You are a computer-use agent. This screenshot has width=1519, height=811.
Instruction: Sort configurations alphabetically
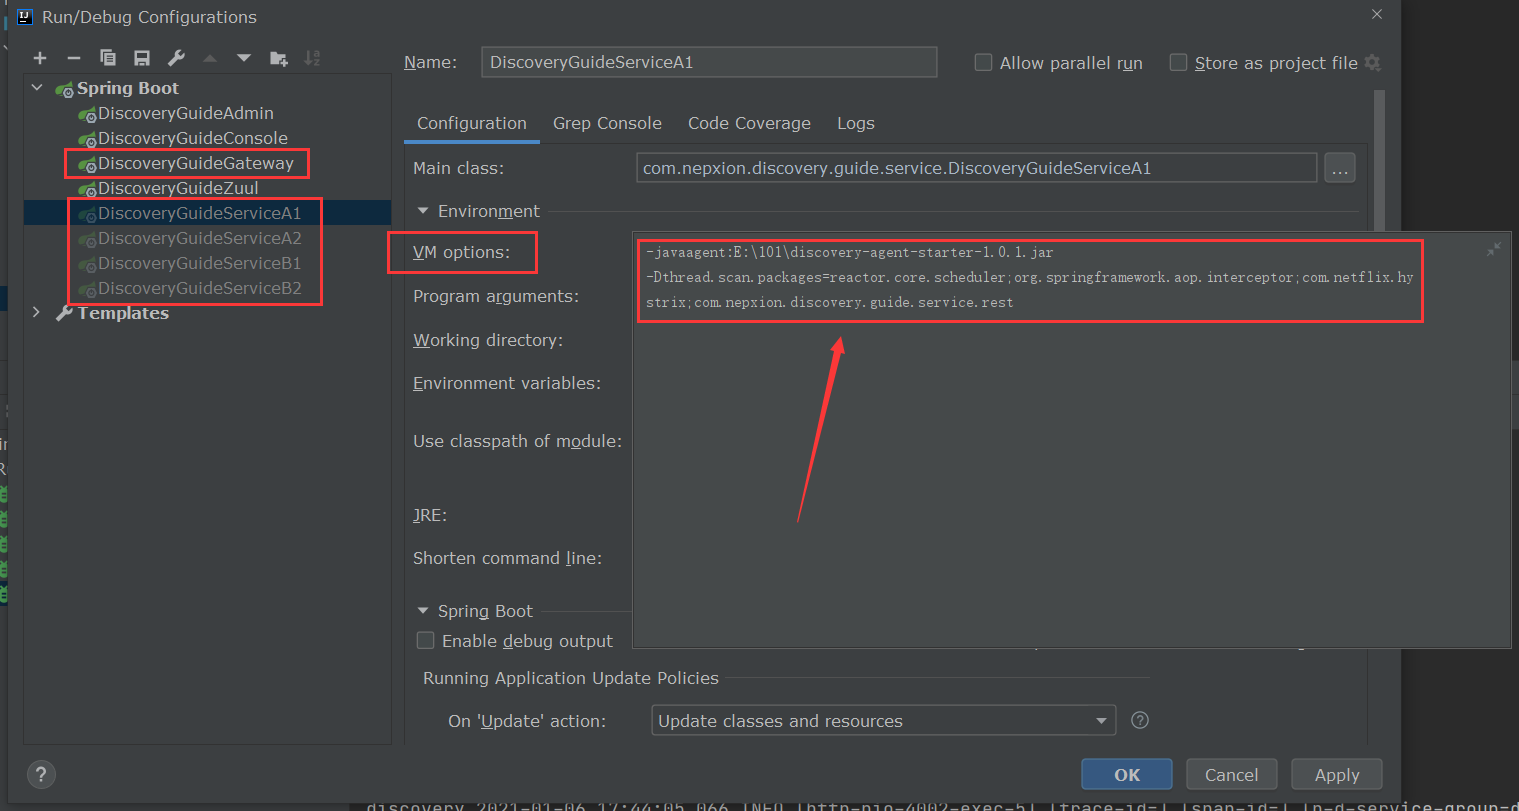pos(312,58)
